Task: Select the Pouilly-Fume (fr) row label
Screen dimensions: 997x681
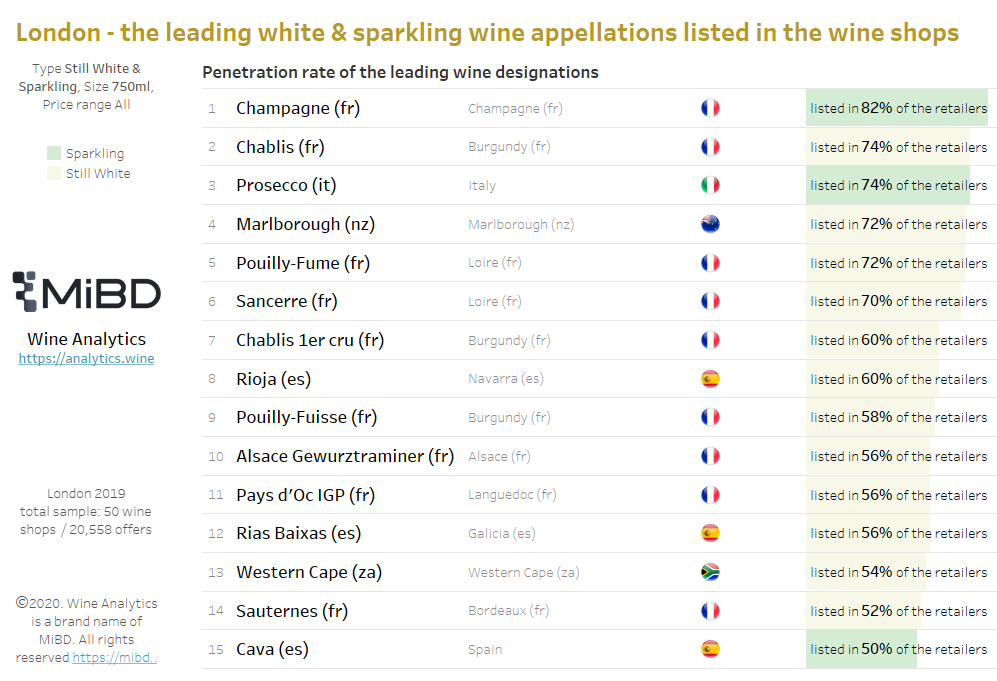Action: tap(303, 263)
